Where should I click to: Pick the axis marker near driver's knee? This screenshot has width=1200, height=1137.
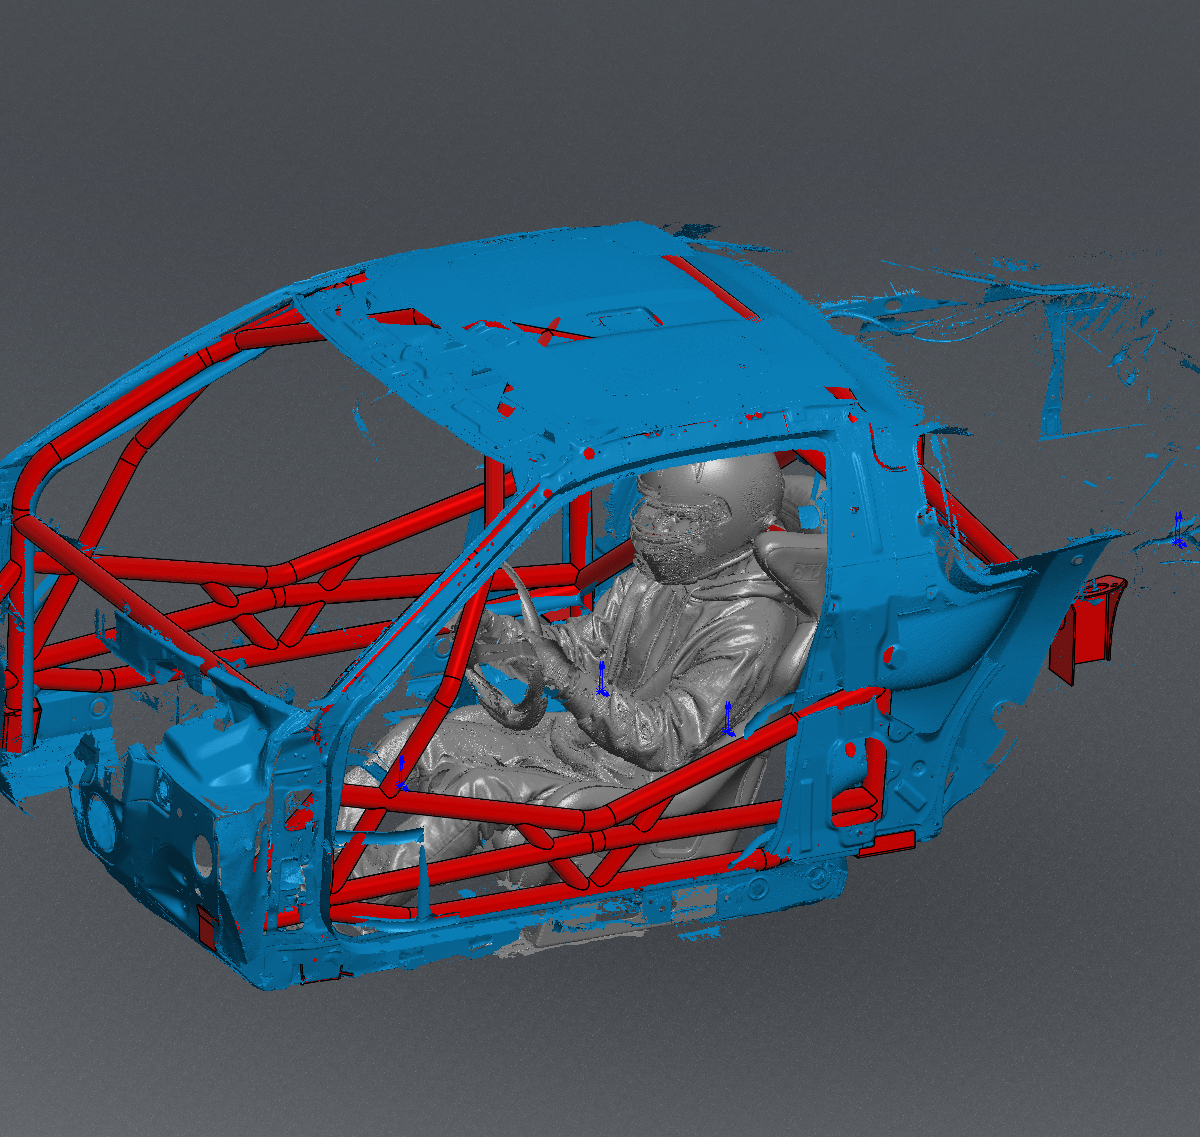coord(402,776)
